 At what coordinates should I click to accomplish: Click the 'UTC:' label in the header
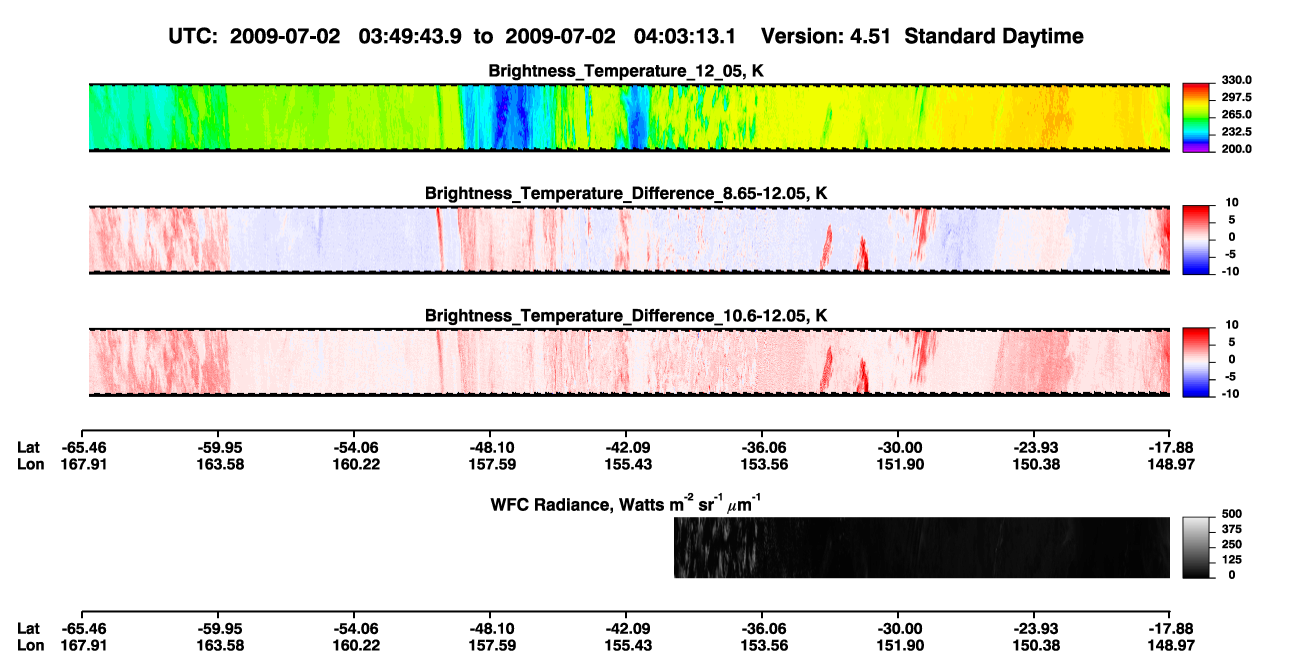193,37
